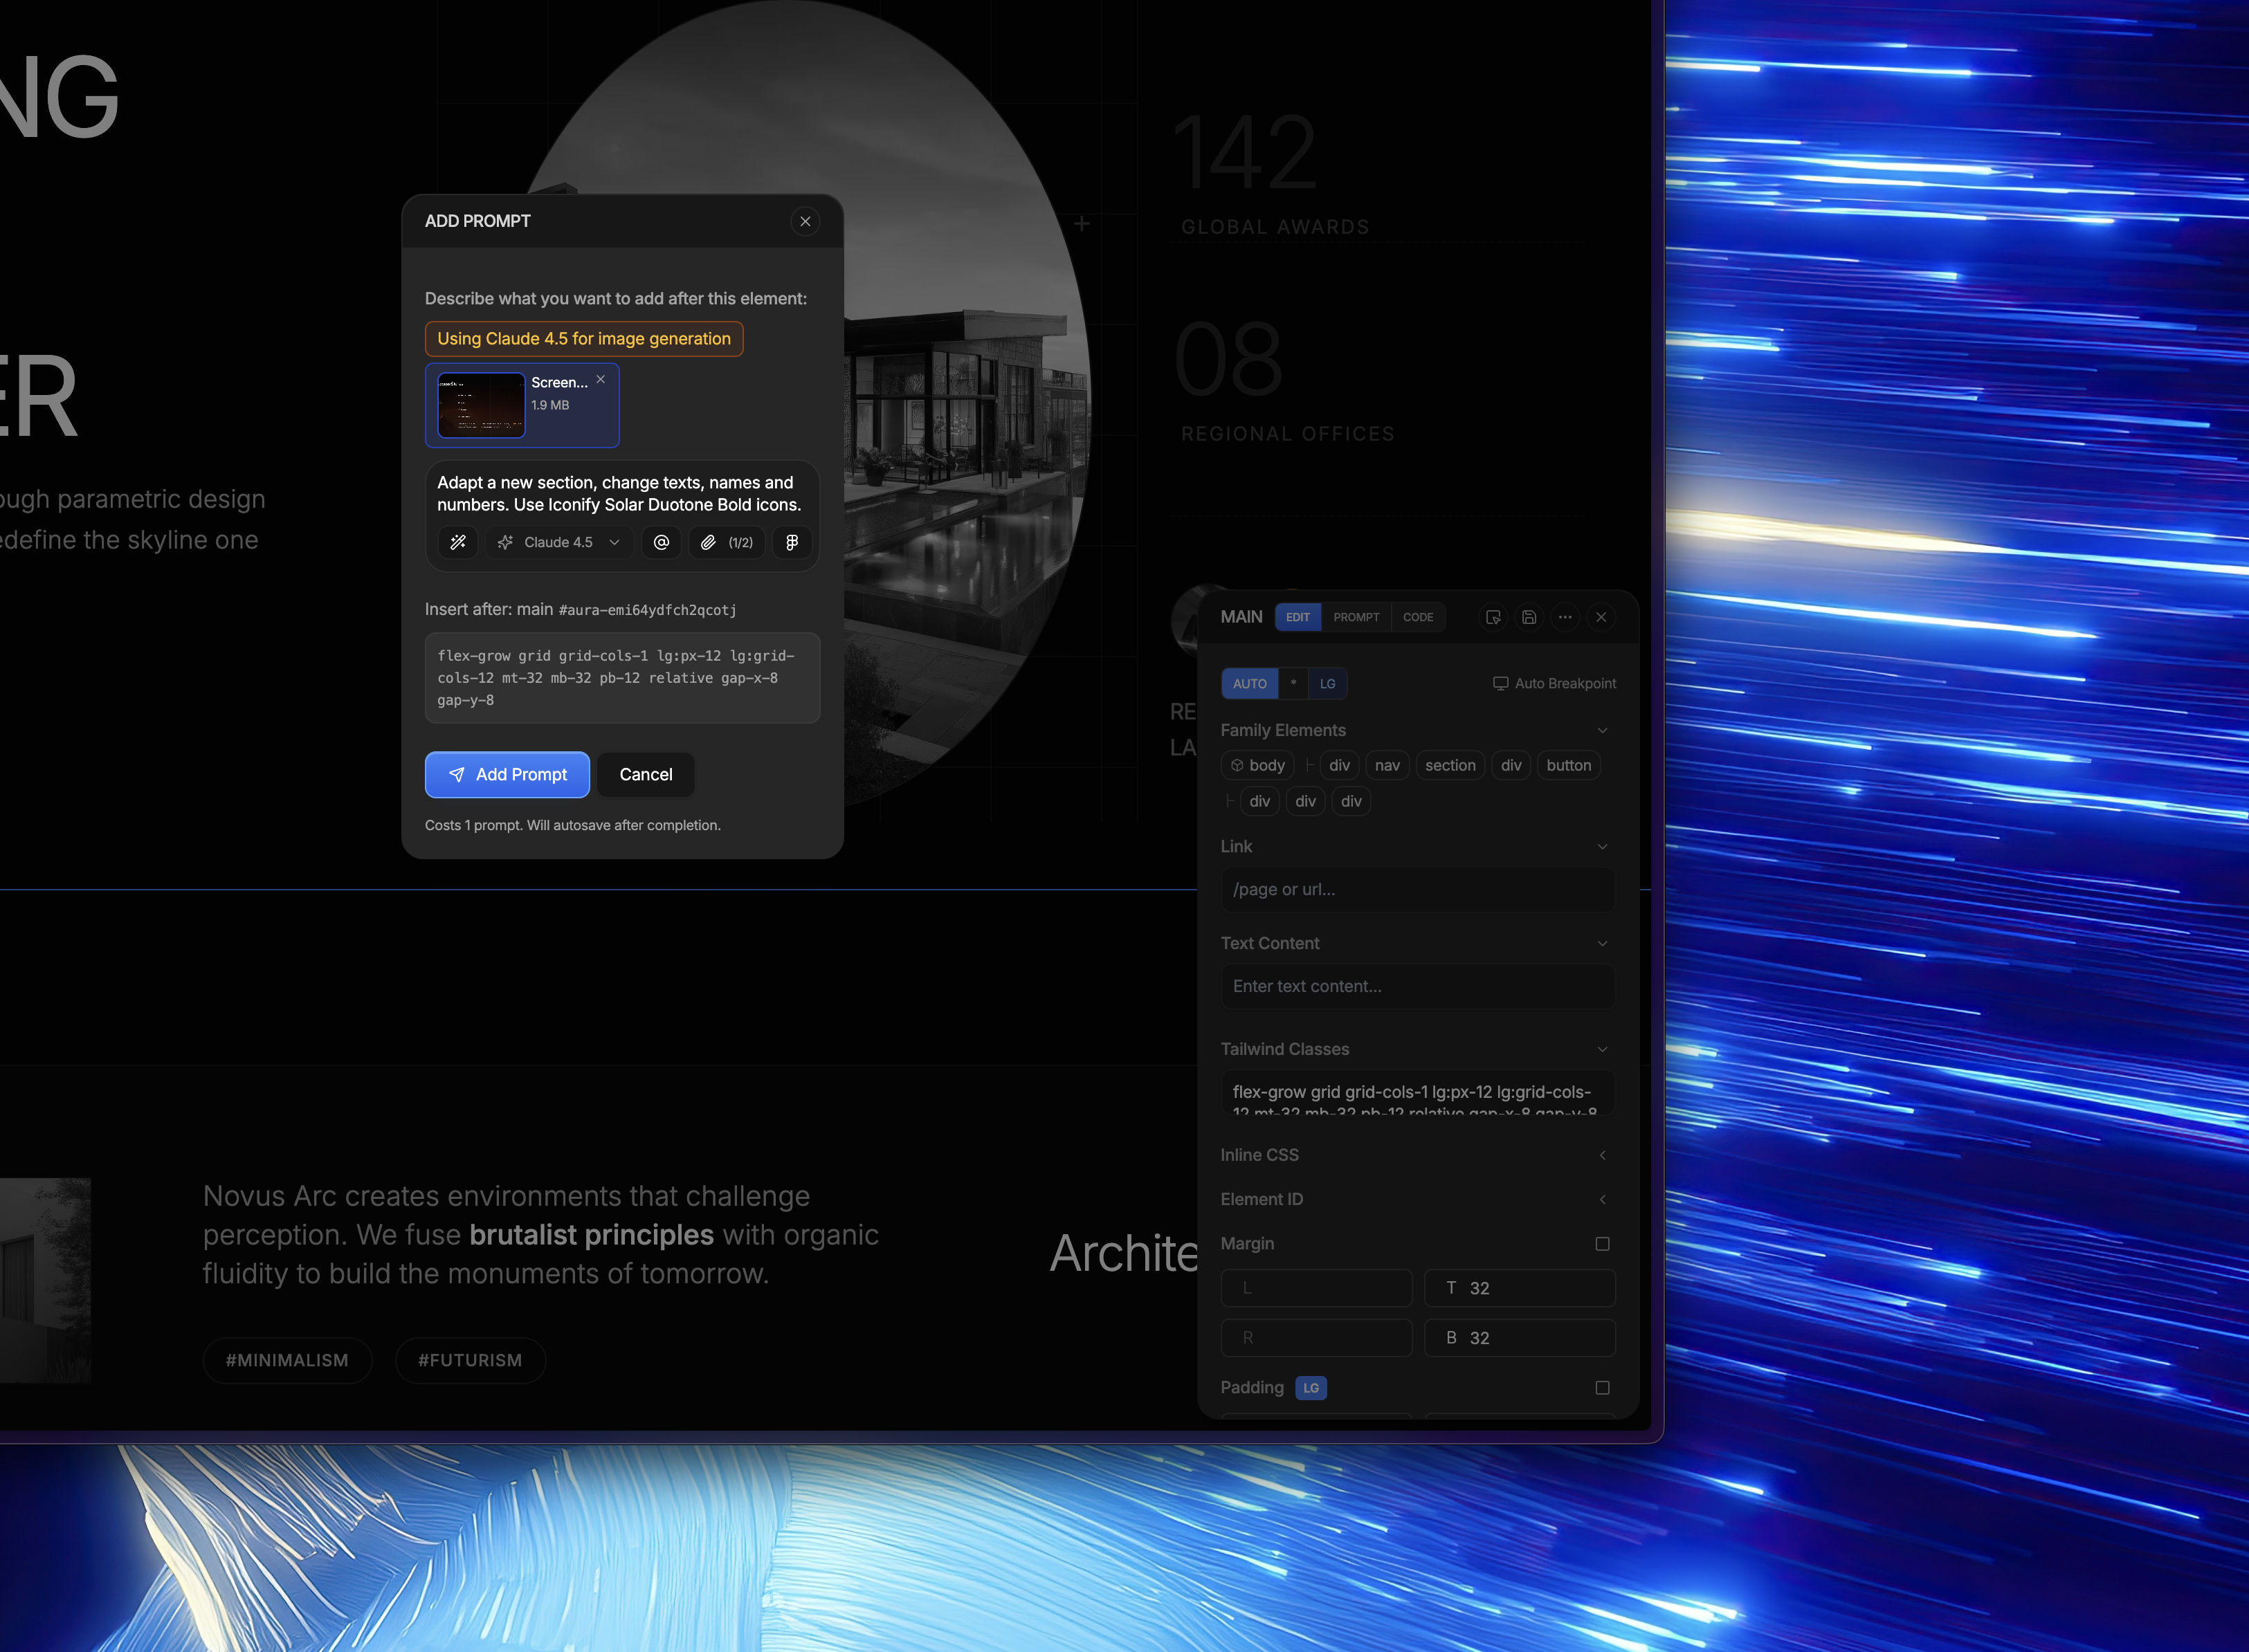Switch to the CODE tab
Screen dimensions: 2249x1652
(1418, 617)
